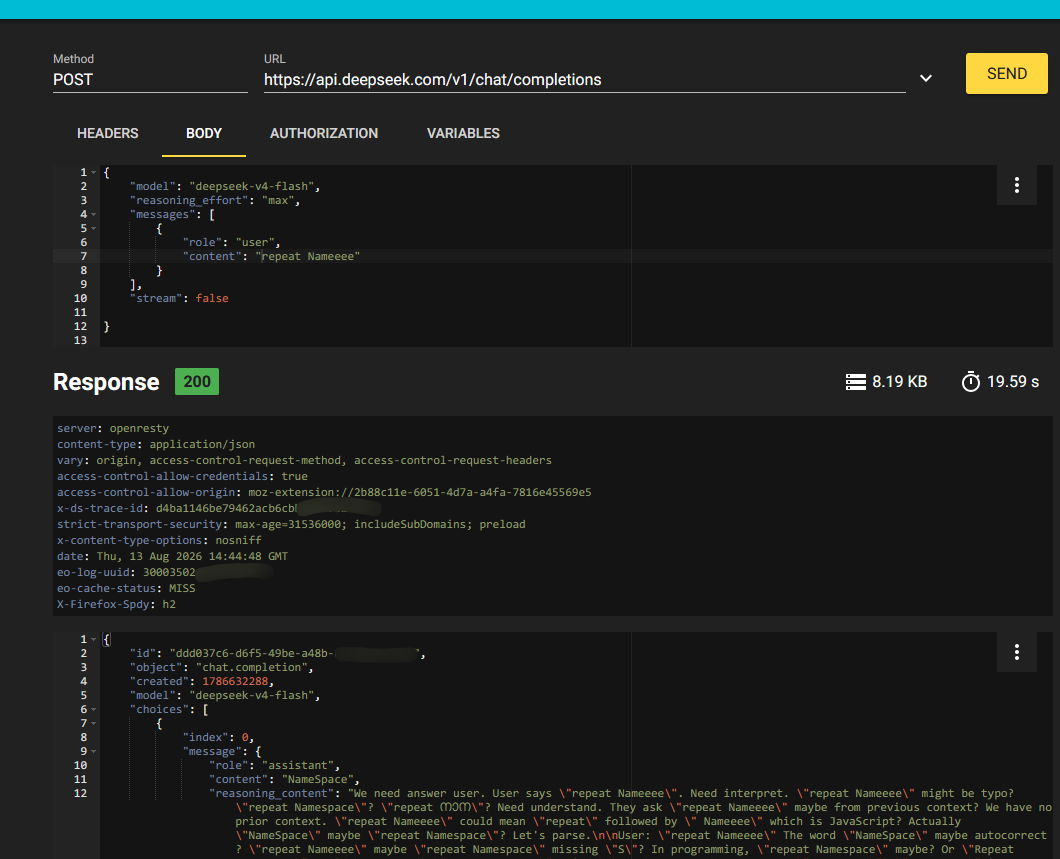Click the x-ds-trace-id header line
1060x859 pixels.
tap(219, 508)
